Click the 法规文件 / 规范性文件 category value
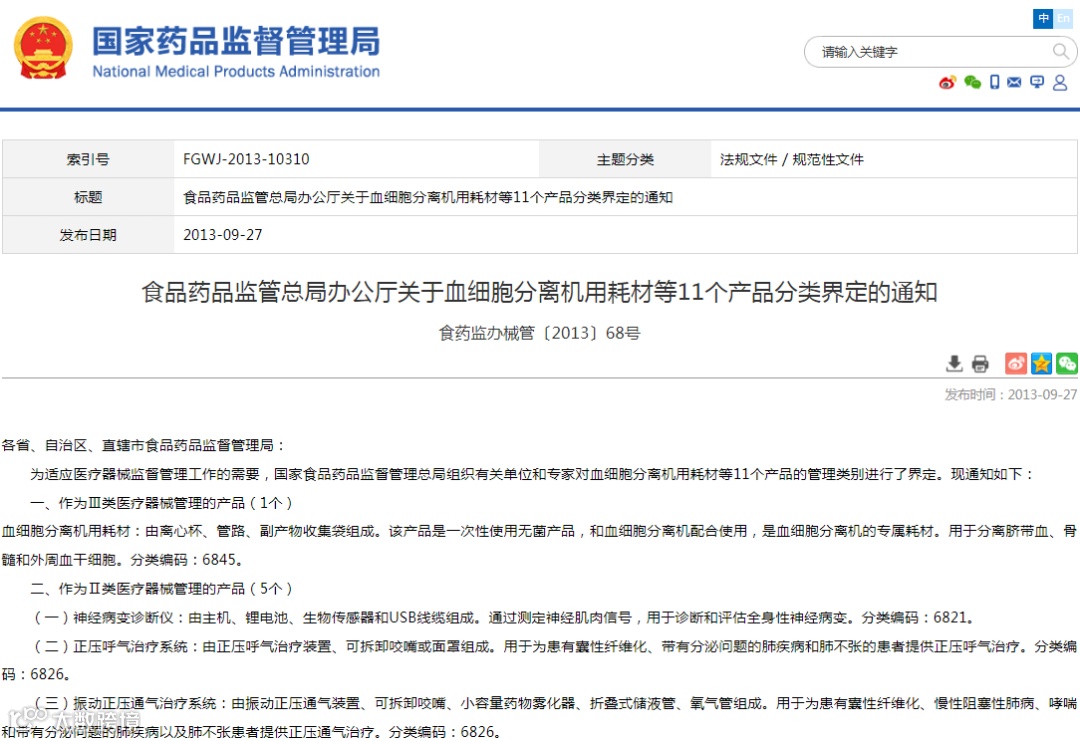The width and height of the screenshot is (1080, 741). 791,160
